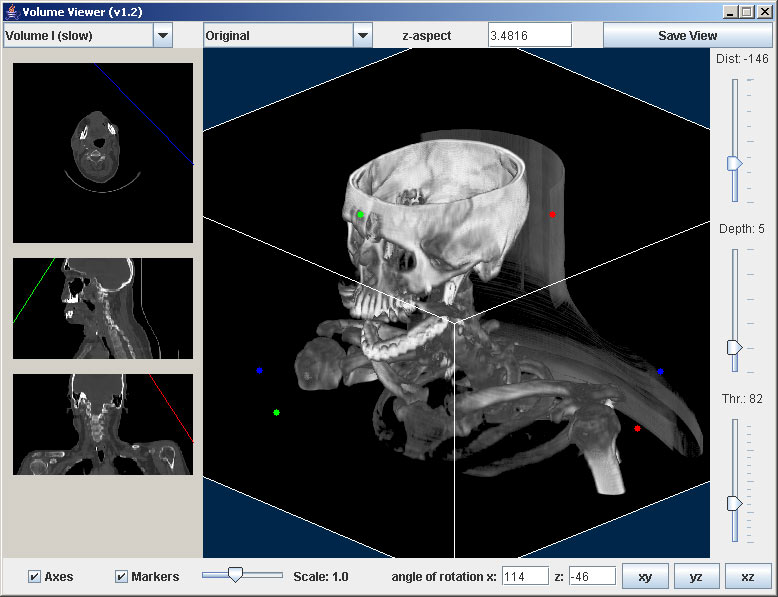Toggle the Axes checkbox
Image resolution: width=778 pixels, height=597 pixels.
pos(34,577)
